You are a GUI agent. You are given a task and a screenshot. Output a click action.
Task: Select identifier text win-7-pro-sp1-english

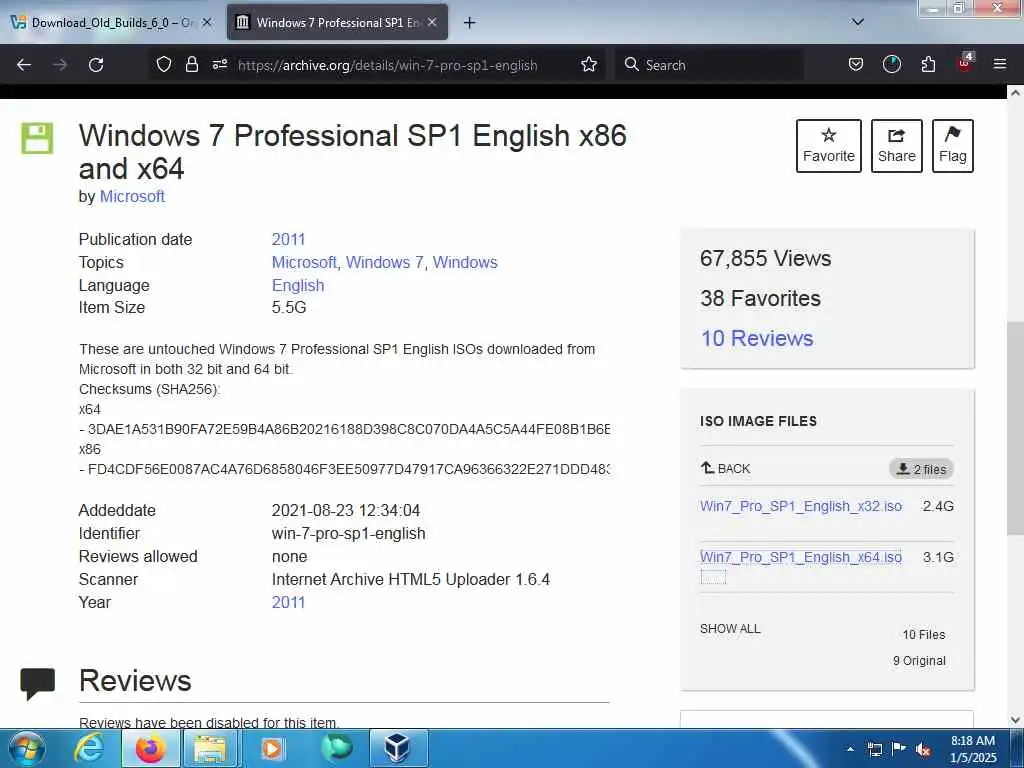pyautogui.click(x=349, y=534)
